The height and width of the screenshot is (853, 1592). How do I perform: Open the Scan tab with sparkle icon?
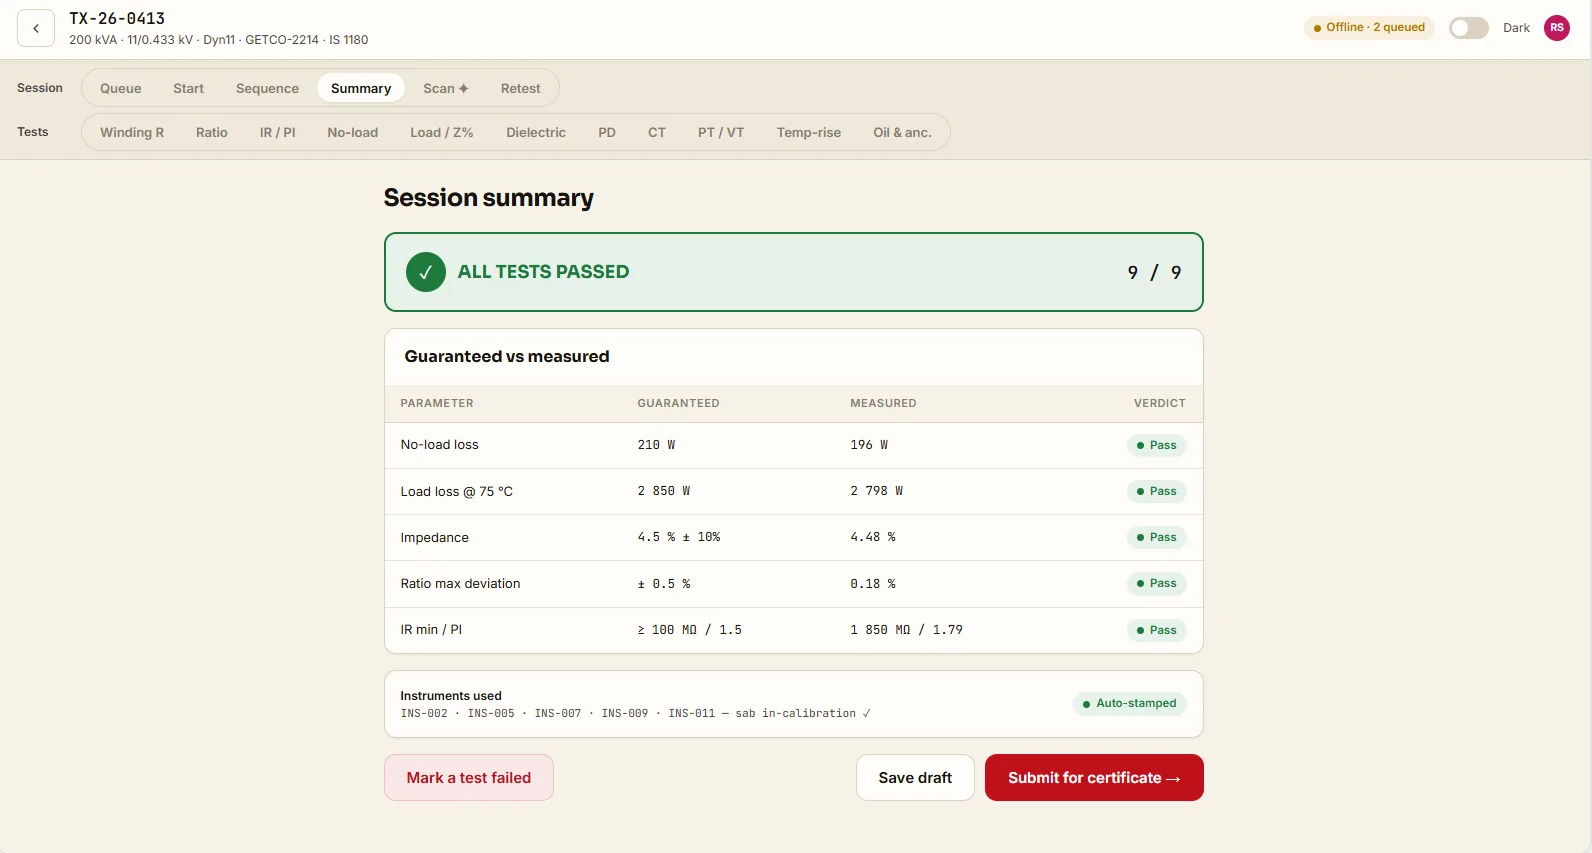(446, 88)
